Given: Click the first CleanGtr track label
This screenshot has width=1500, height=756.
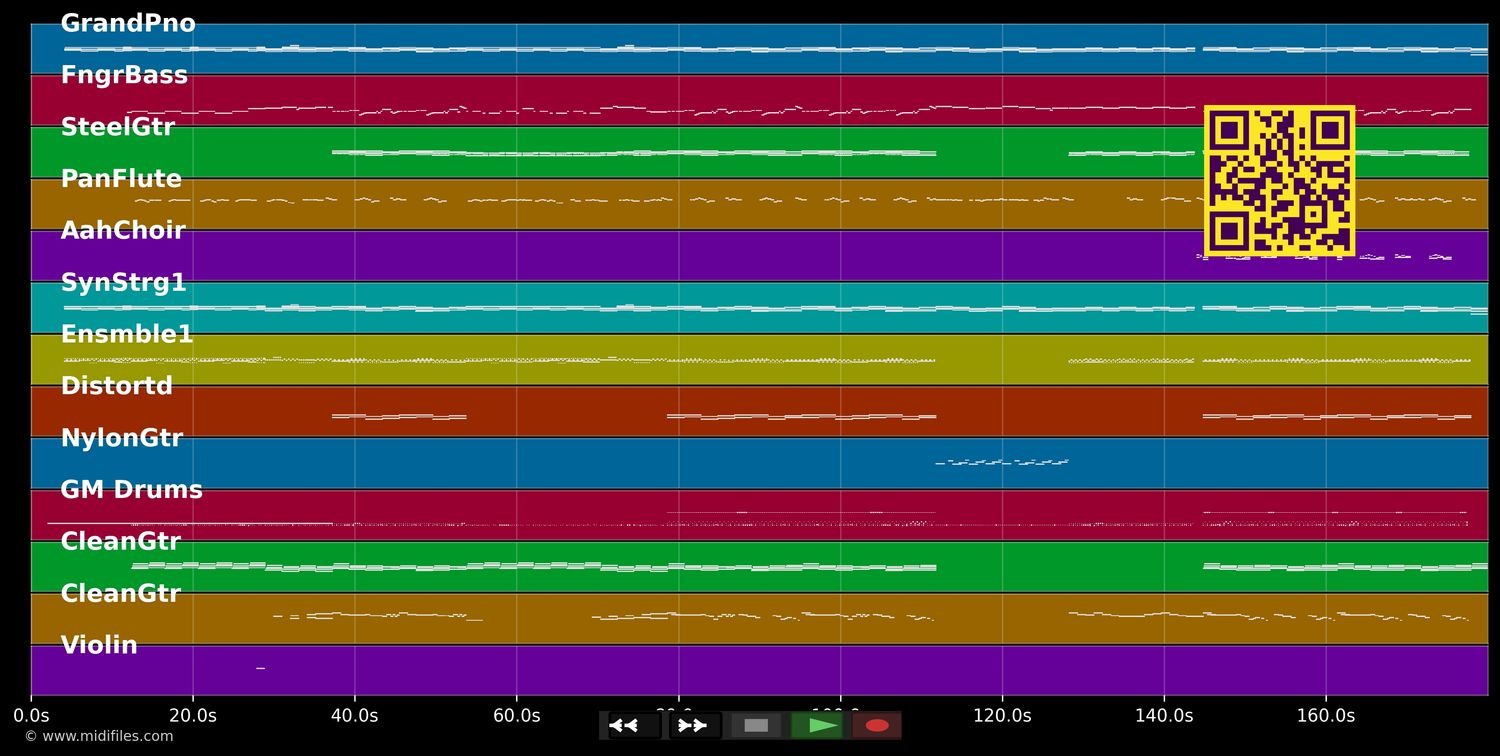Looking at the screenshot, I should pos(120,540).
